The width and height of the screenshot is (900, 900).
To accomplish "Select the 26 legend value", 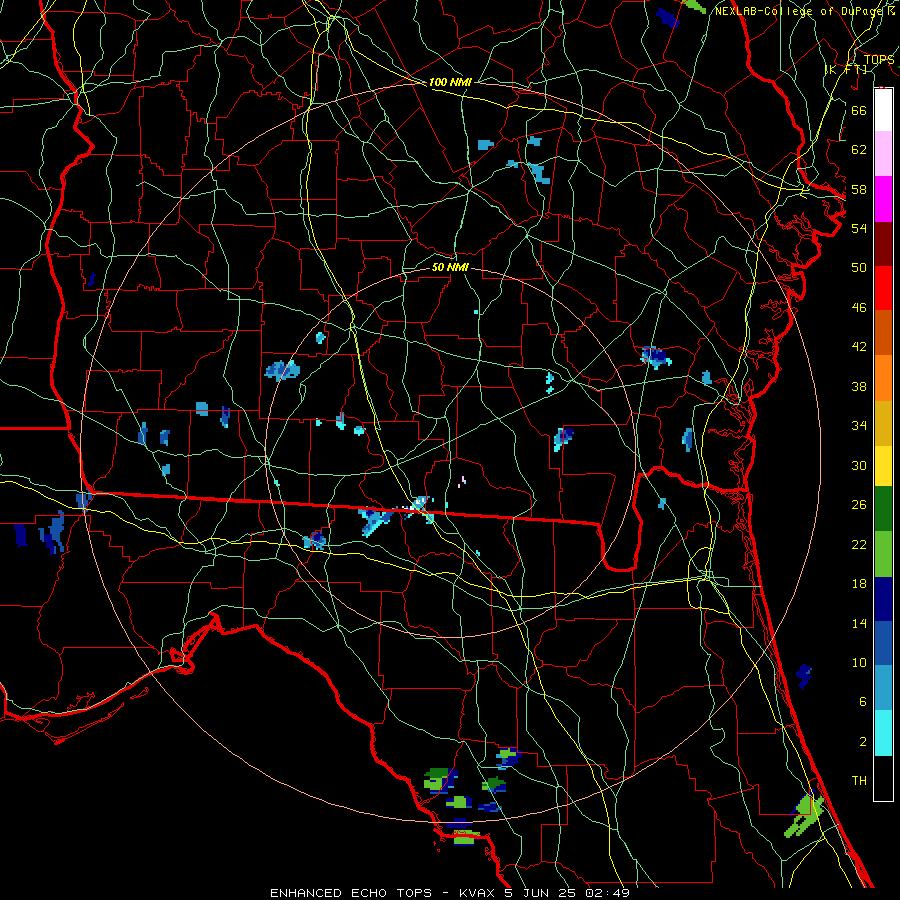I will click(859, 505).
